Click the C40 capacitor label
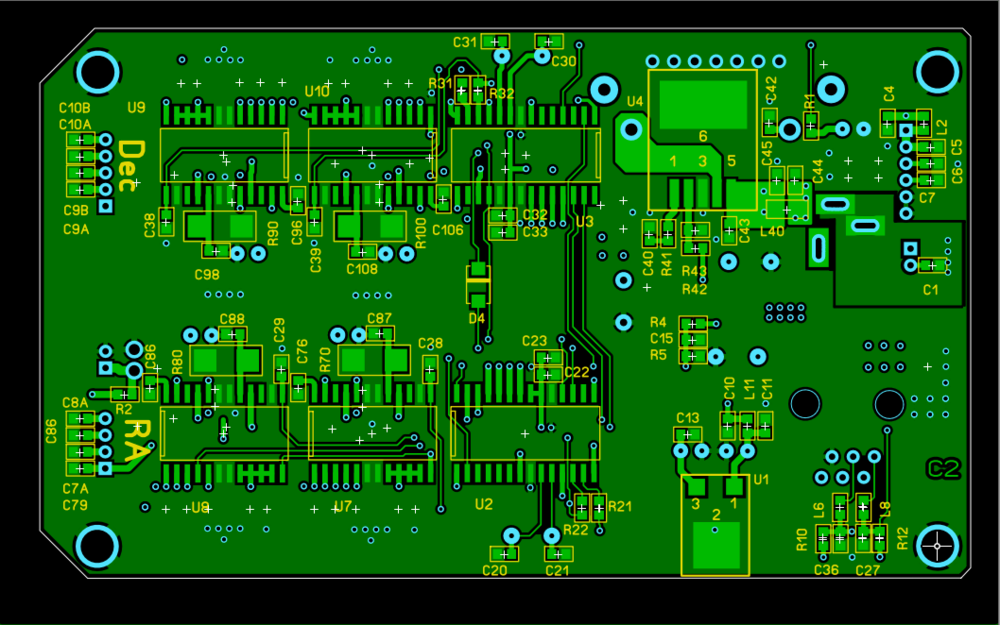The image size is (1000, 625). [x=648, y=263]
